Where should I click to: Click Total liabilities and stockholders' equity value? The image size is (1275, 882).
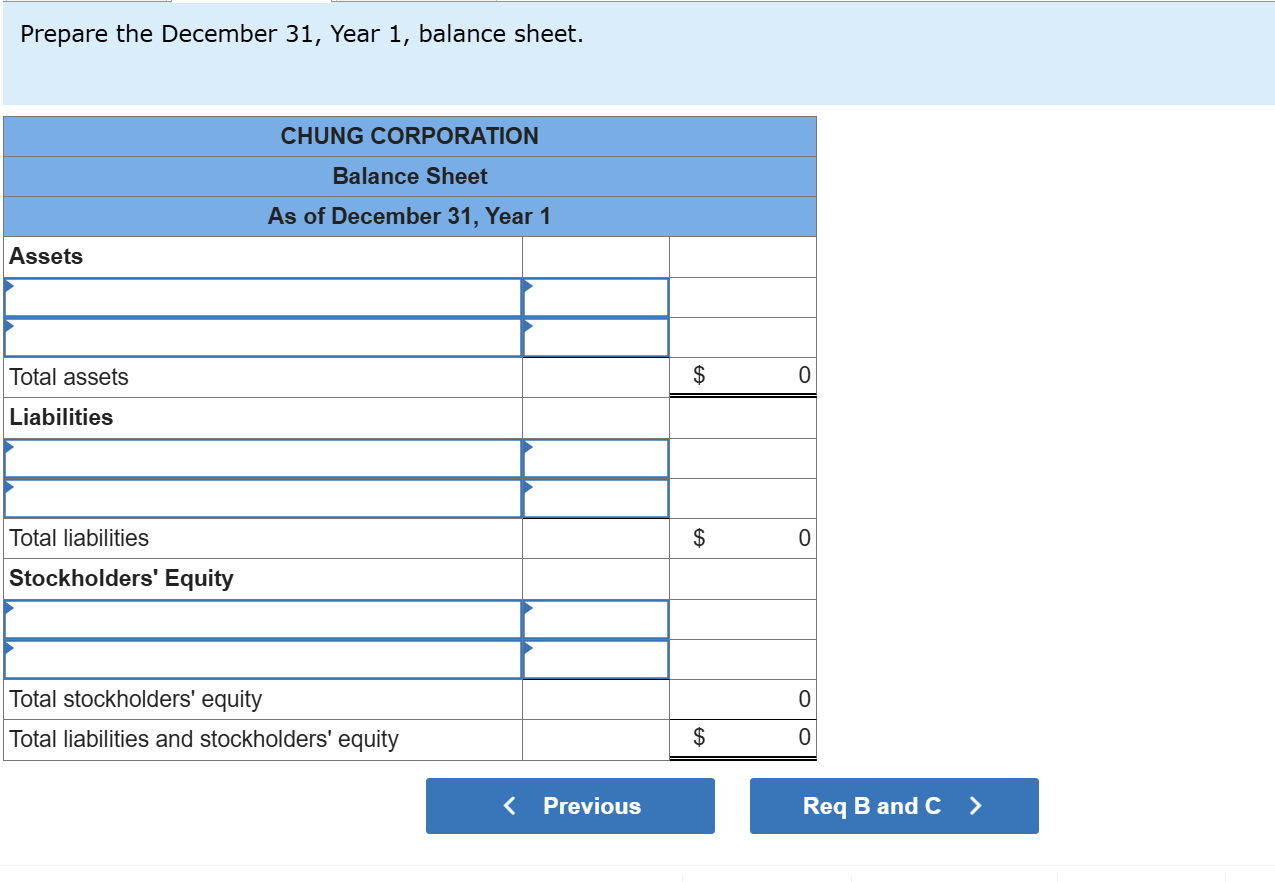pyautogui.click(x=743, y=739)
